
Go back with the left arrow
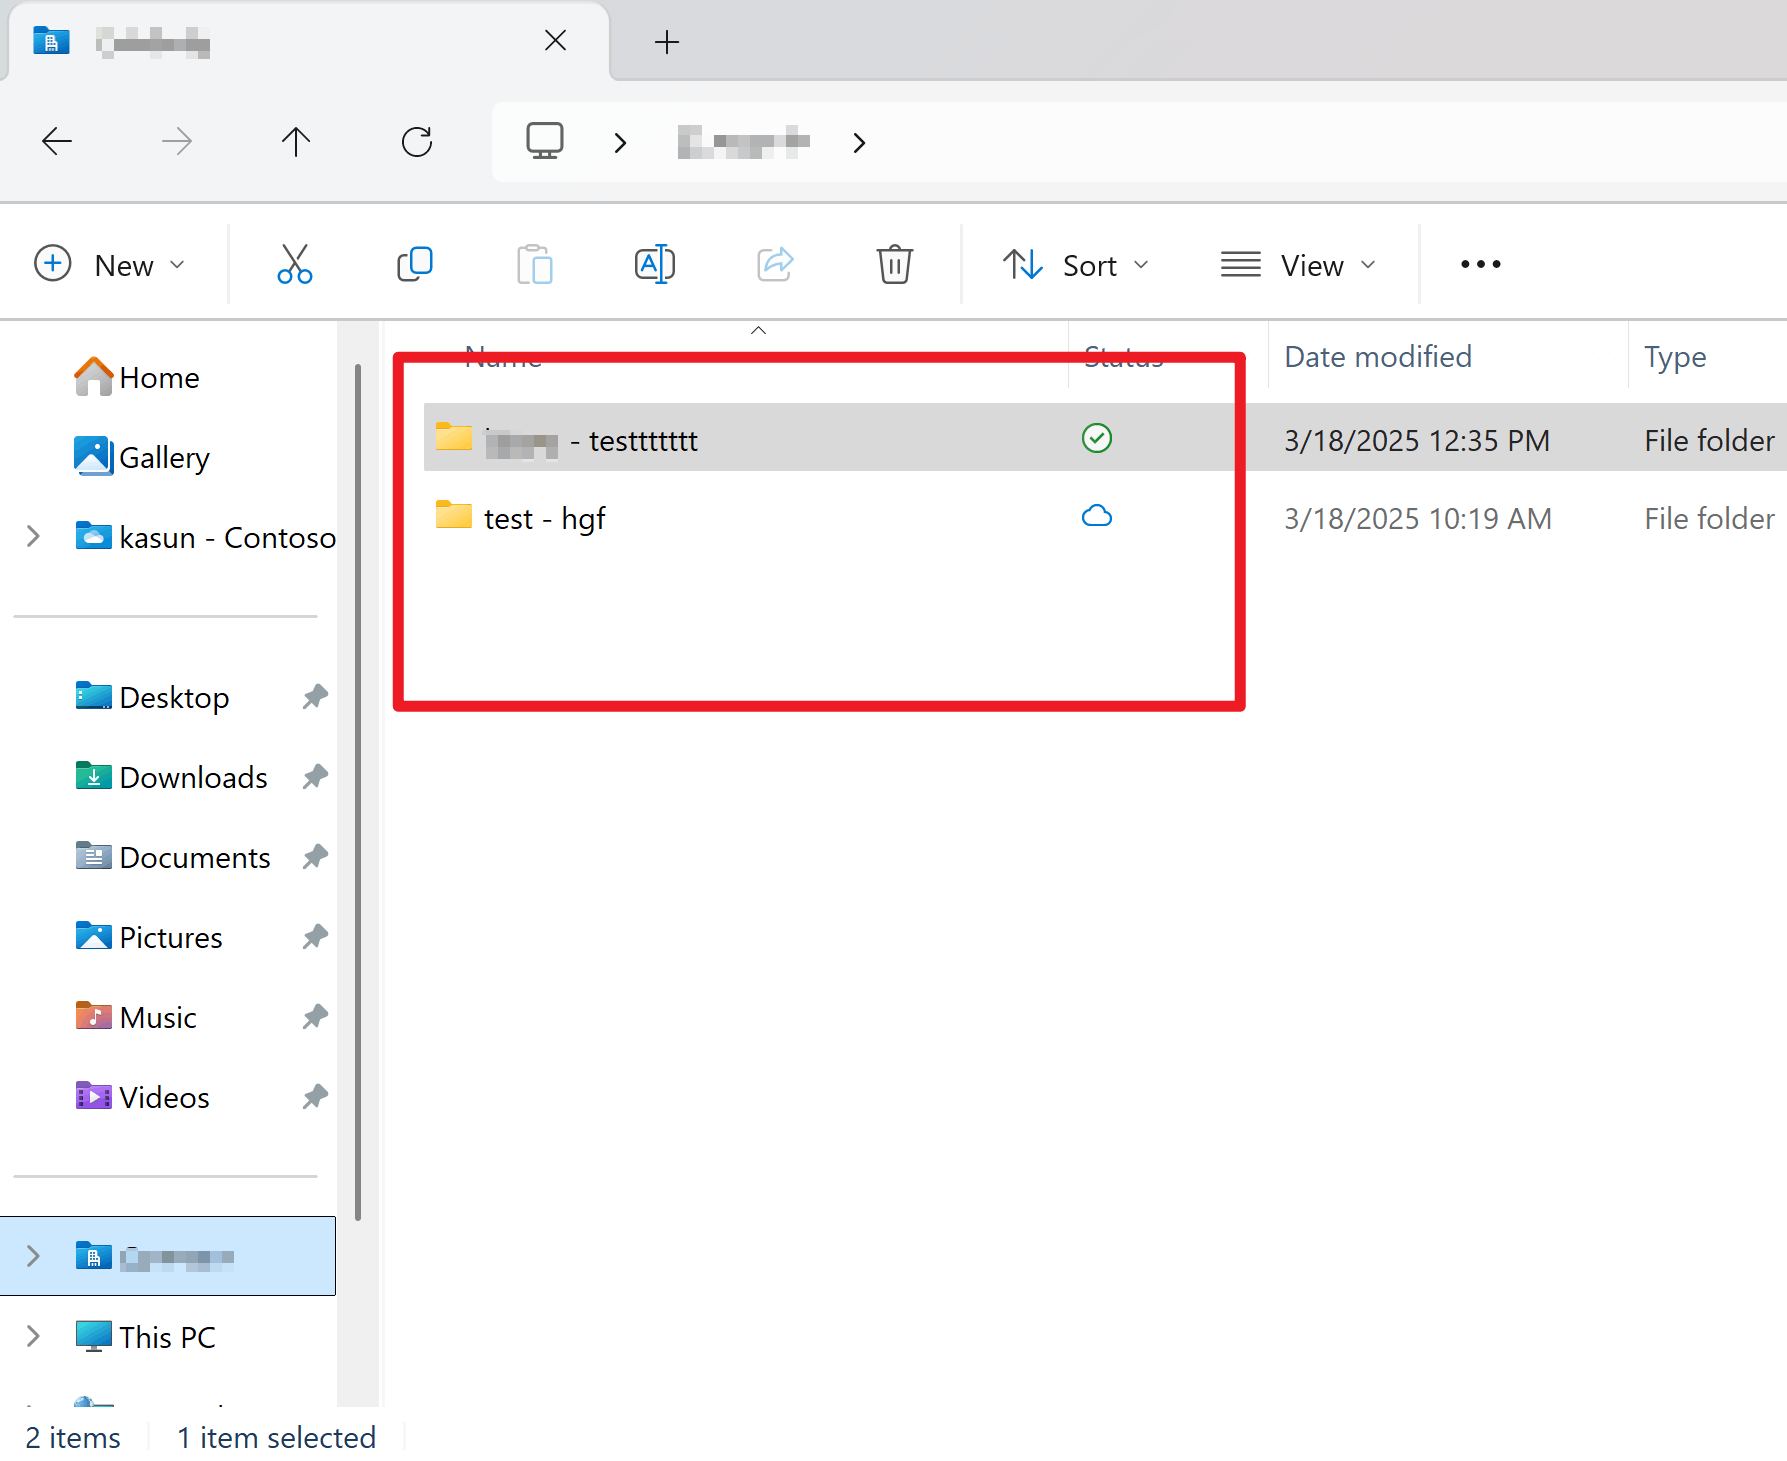point(57,142)
